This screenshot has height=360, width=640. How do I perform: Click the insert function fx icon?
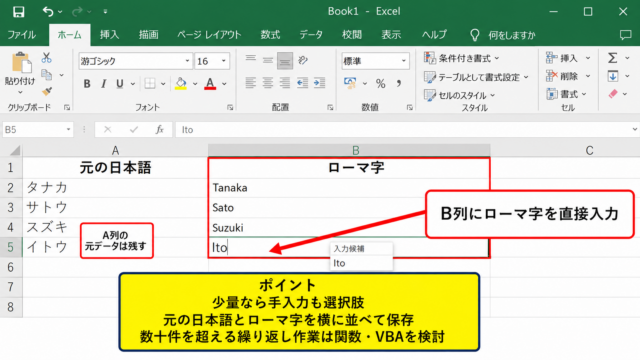pyautogui.click(x=159, y=130)
